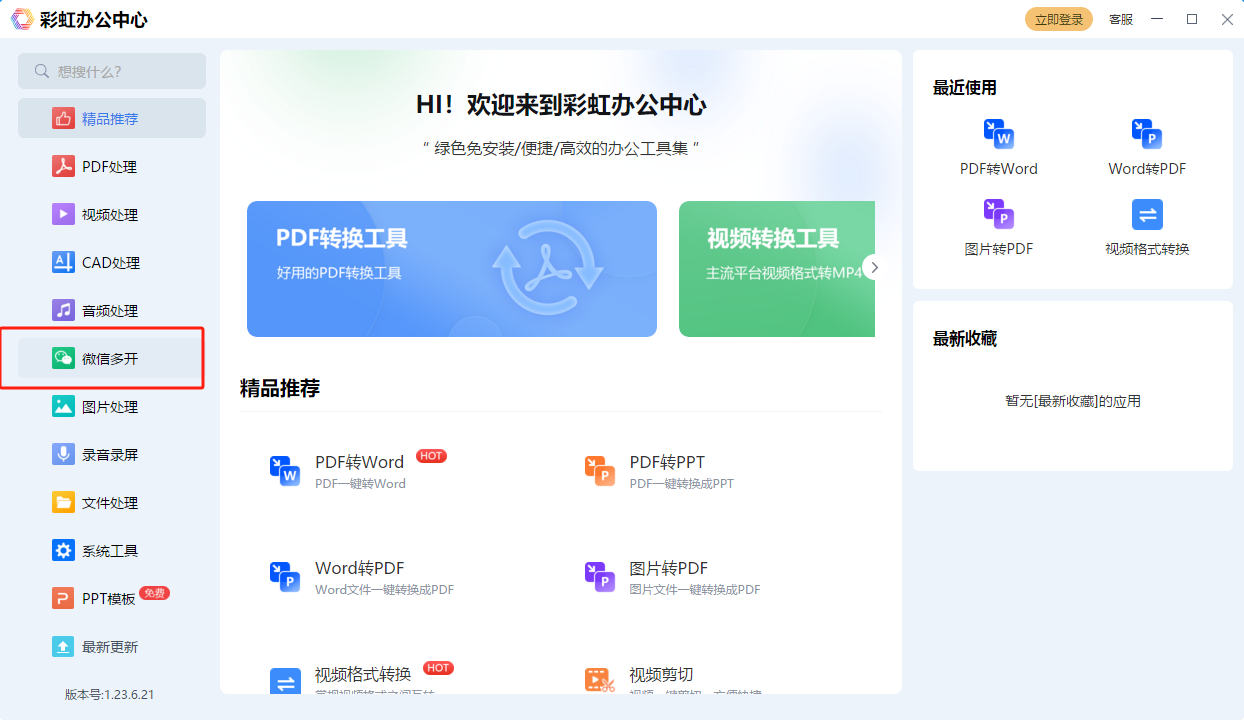Open the 系统工具 gear icon
Viewport: 1244px width, 720px height.
point(64,551)
